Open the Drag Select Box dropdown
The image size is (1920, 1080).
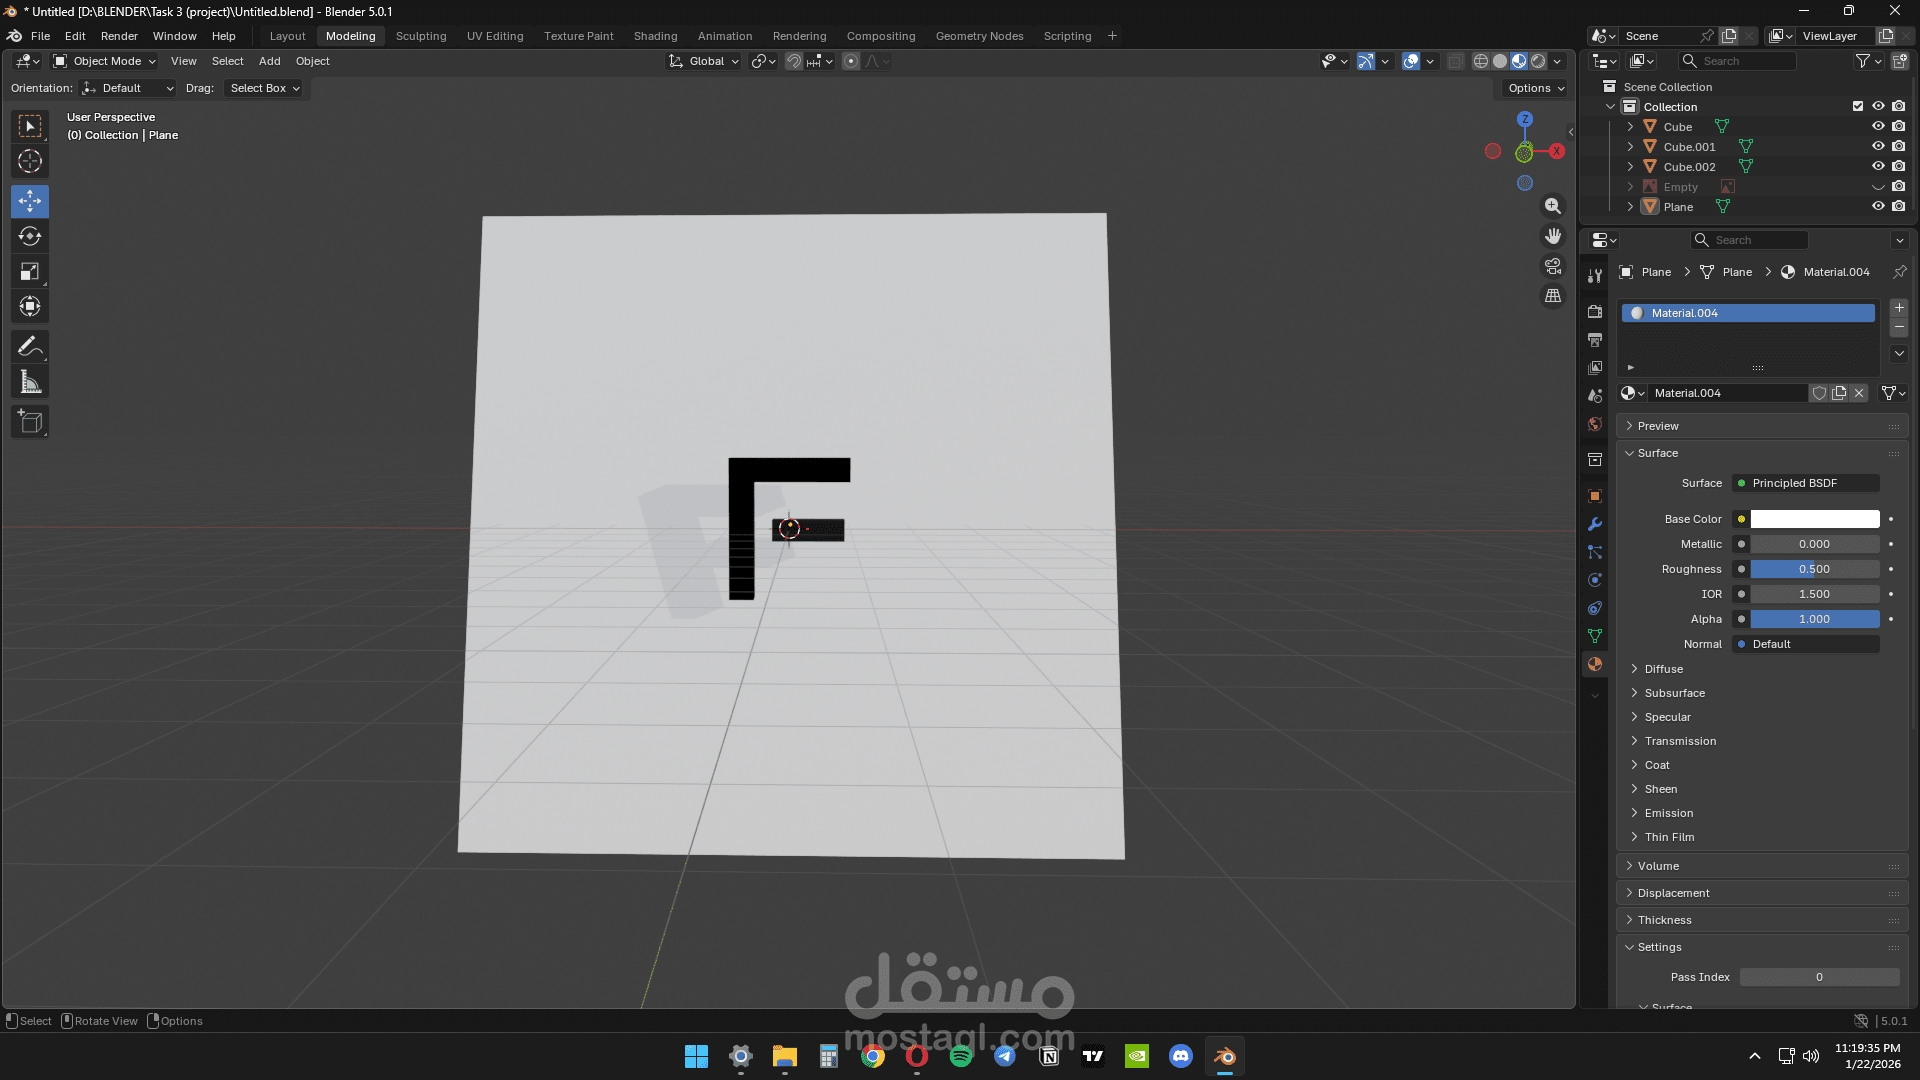264,88
